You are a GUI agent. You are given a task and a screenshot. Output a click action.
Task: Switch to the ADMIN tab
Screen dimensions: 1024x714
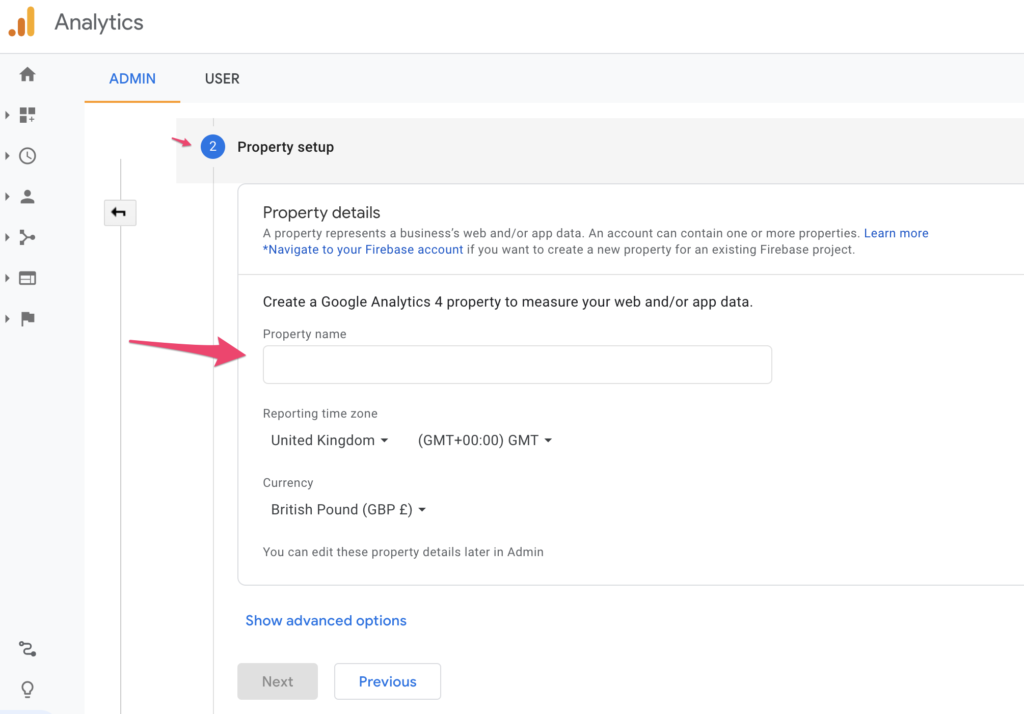pos(133,78)
